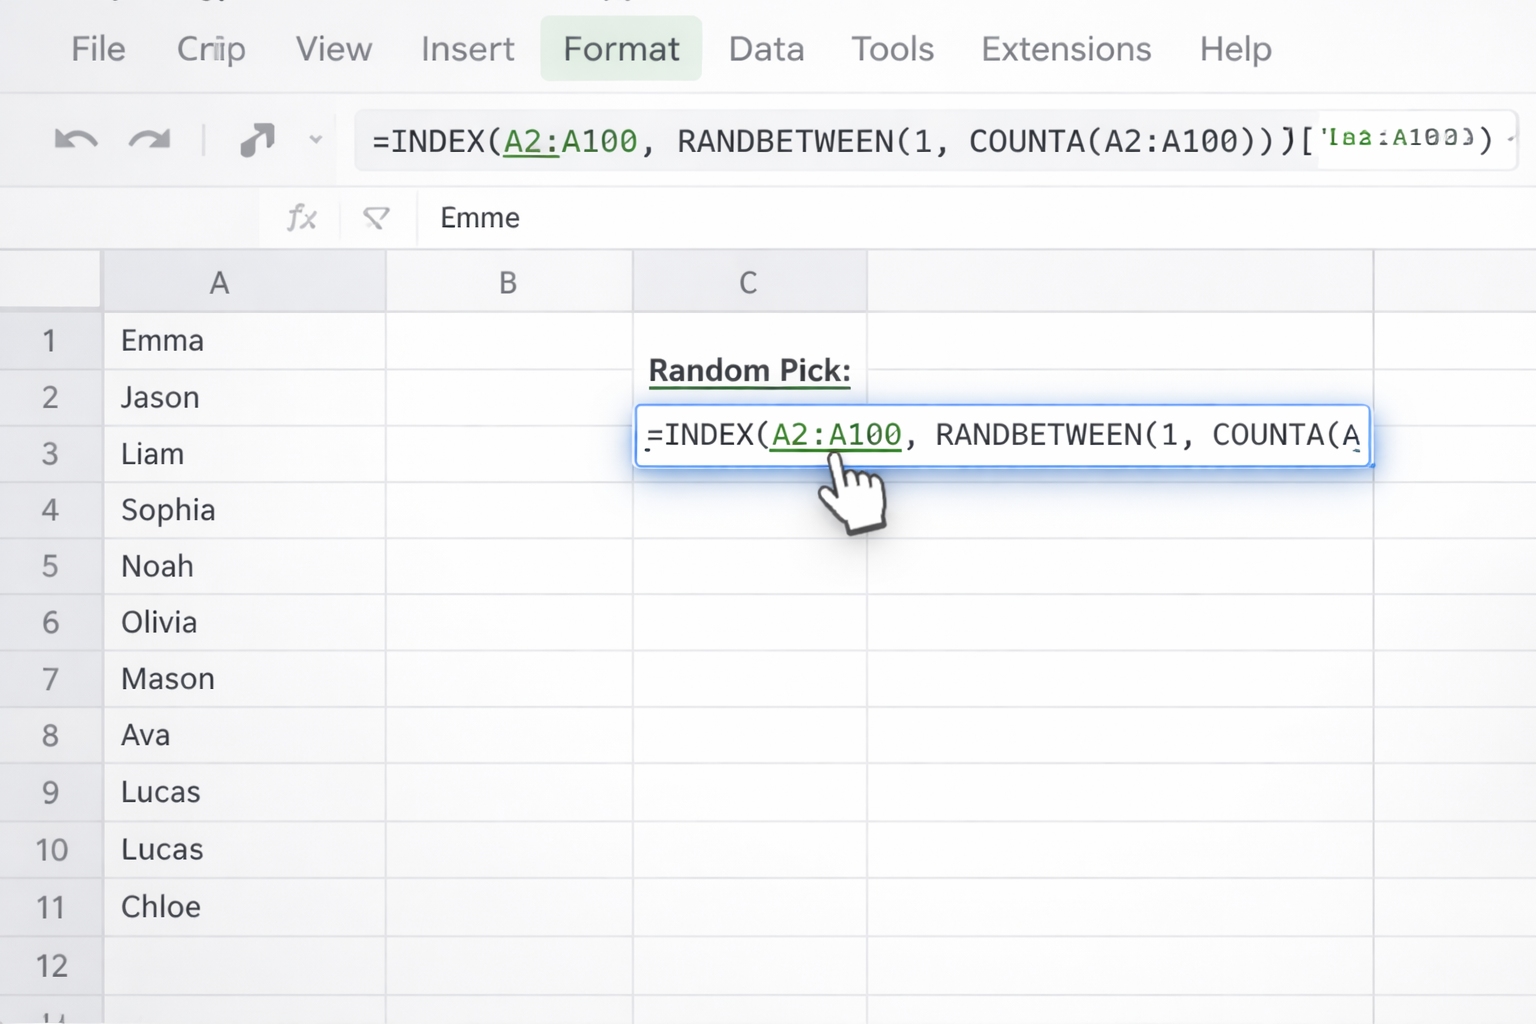Select row 3 header

tap(50, 454)
